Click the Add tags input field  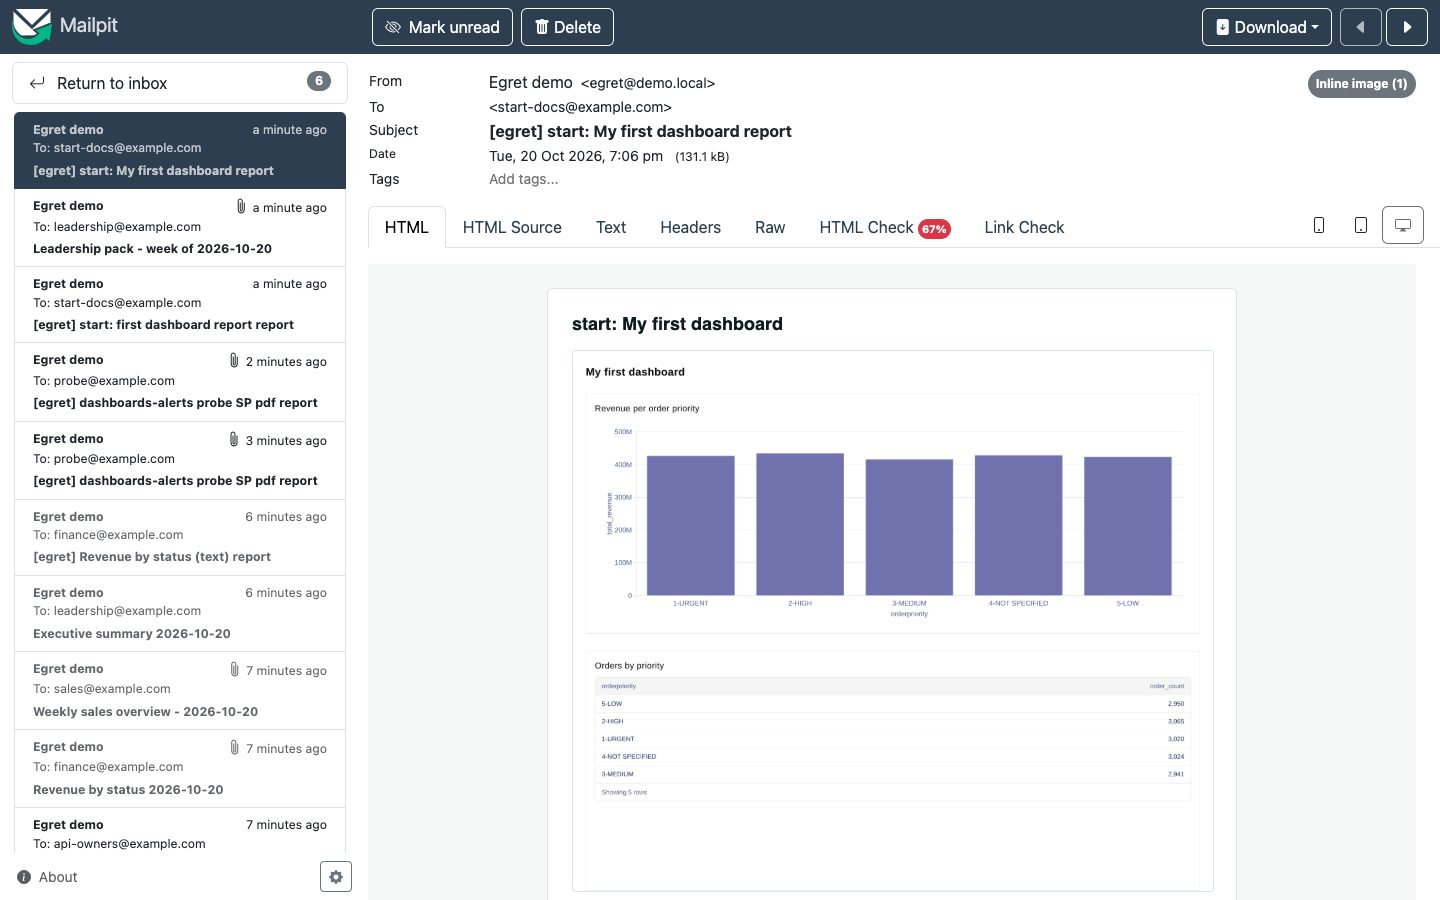pos(524,179)
